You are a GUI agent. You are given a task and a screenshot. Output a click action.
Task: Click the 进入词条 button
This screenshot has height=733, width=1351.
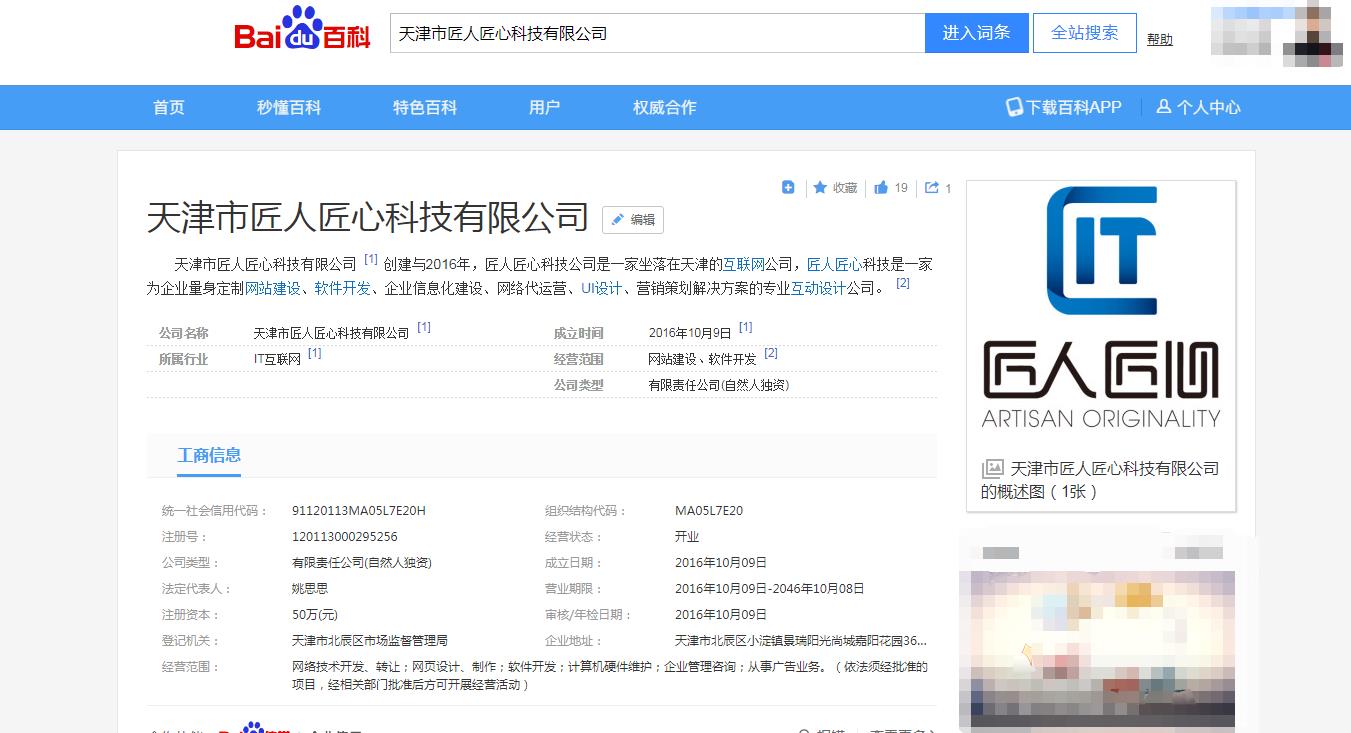[976, 33]
